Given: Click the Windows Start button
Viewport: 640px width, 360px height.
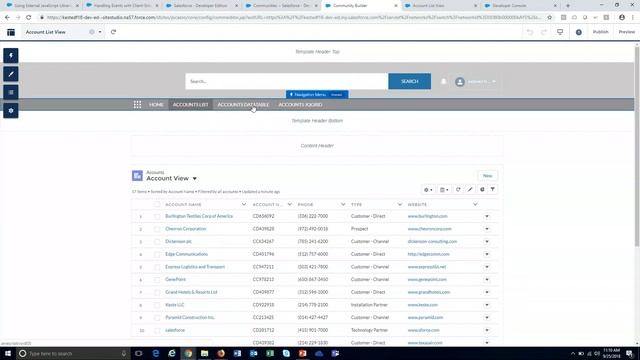Looking at the screenshot, I should (x=8, y=353).
